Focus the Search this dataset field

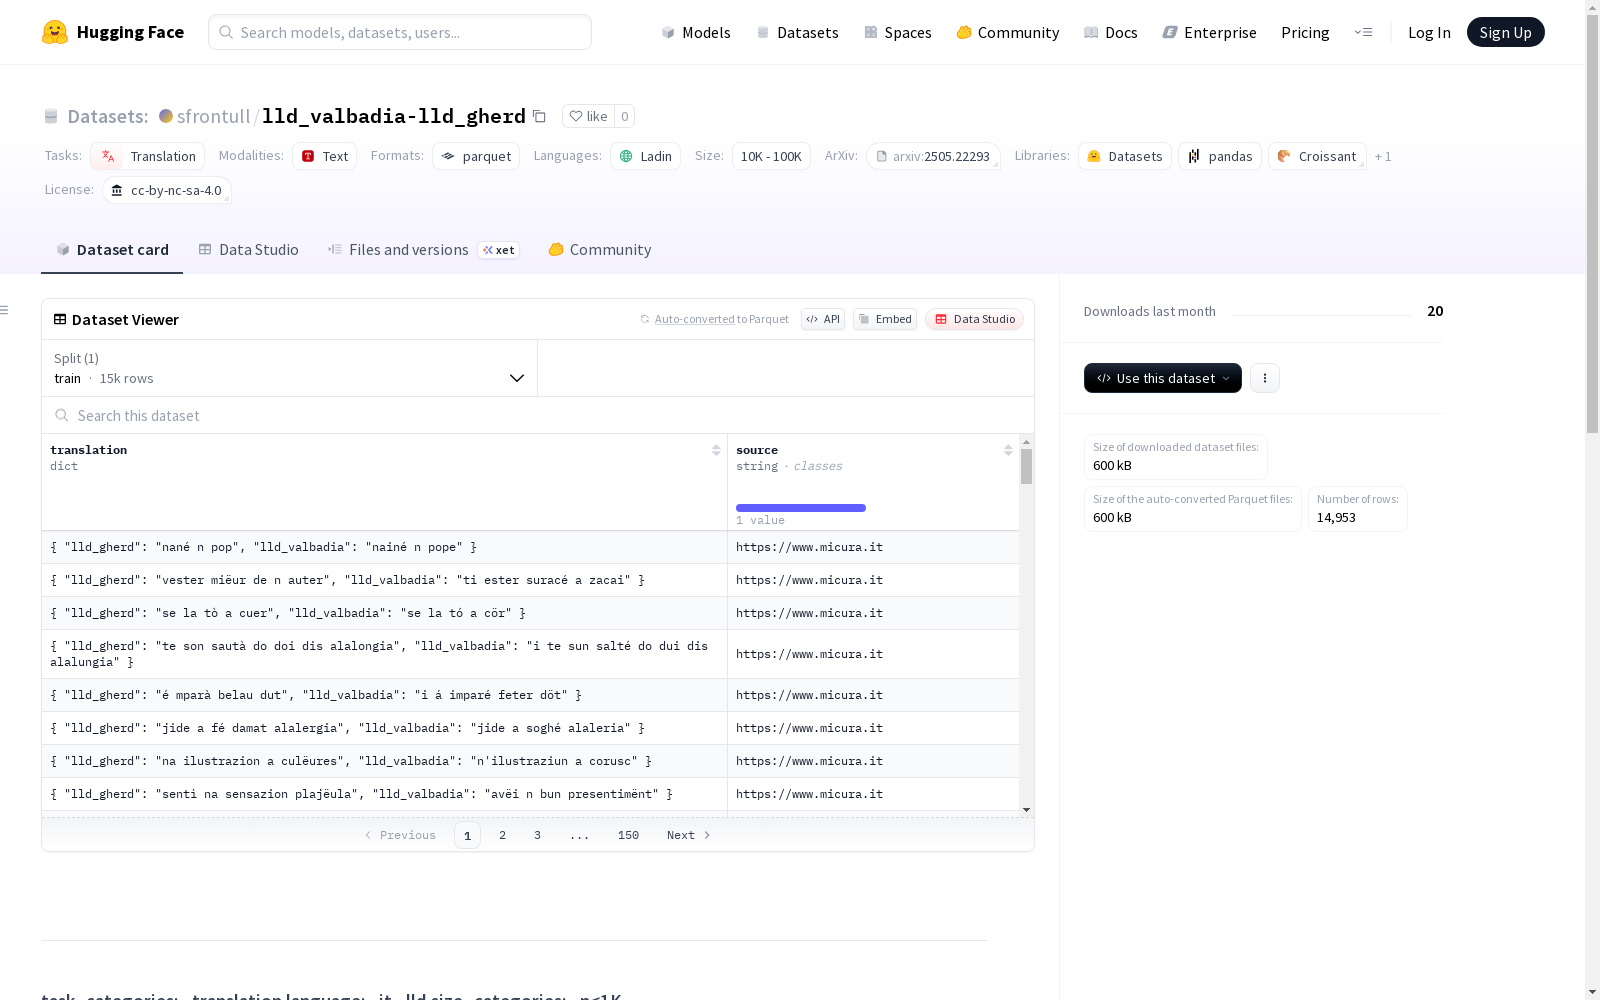[538, 415]
